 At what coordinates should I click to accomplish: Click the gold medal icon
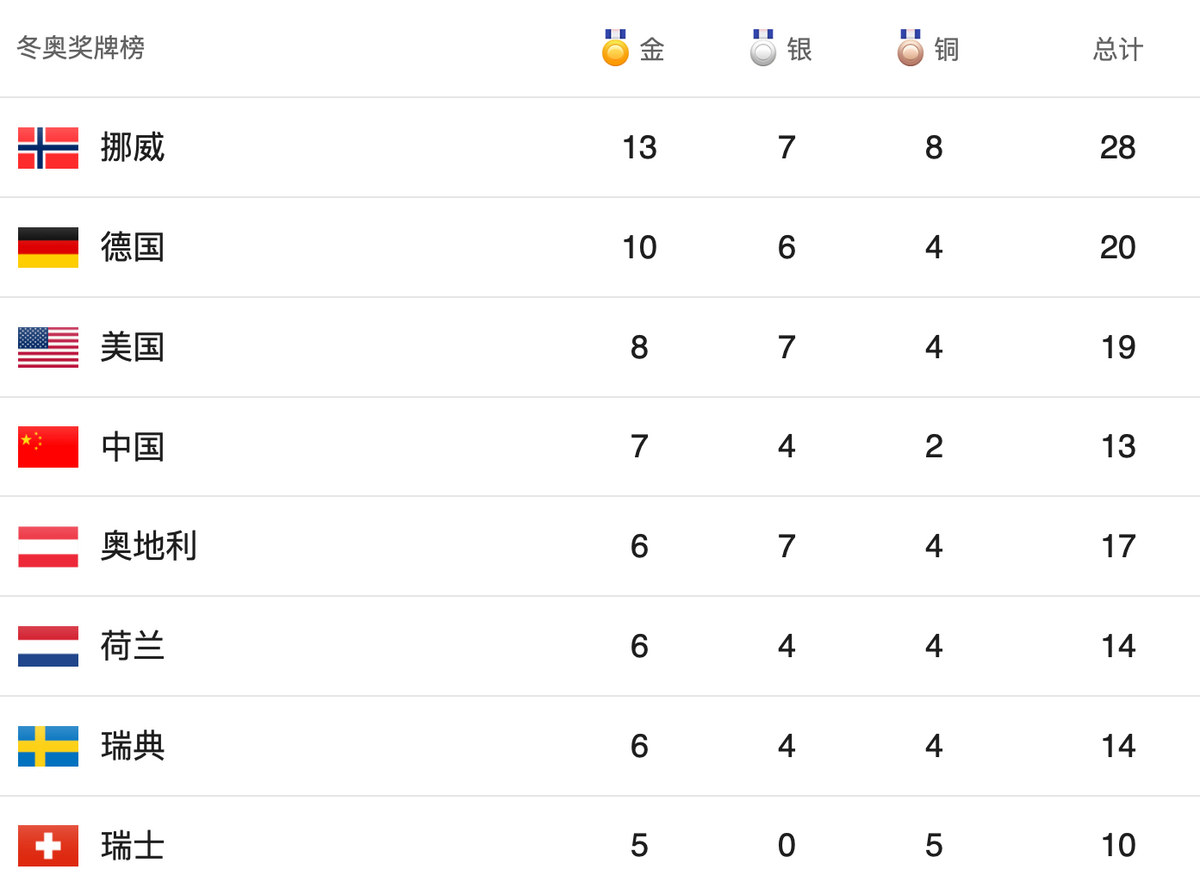coord(615,48)
